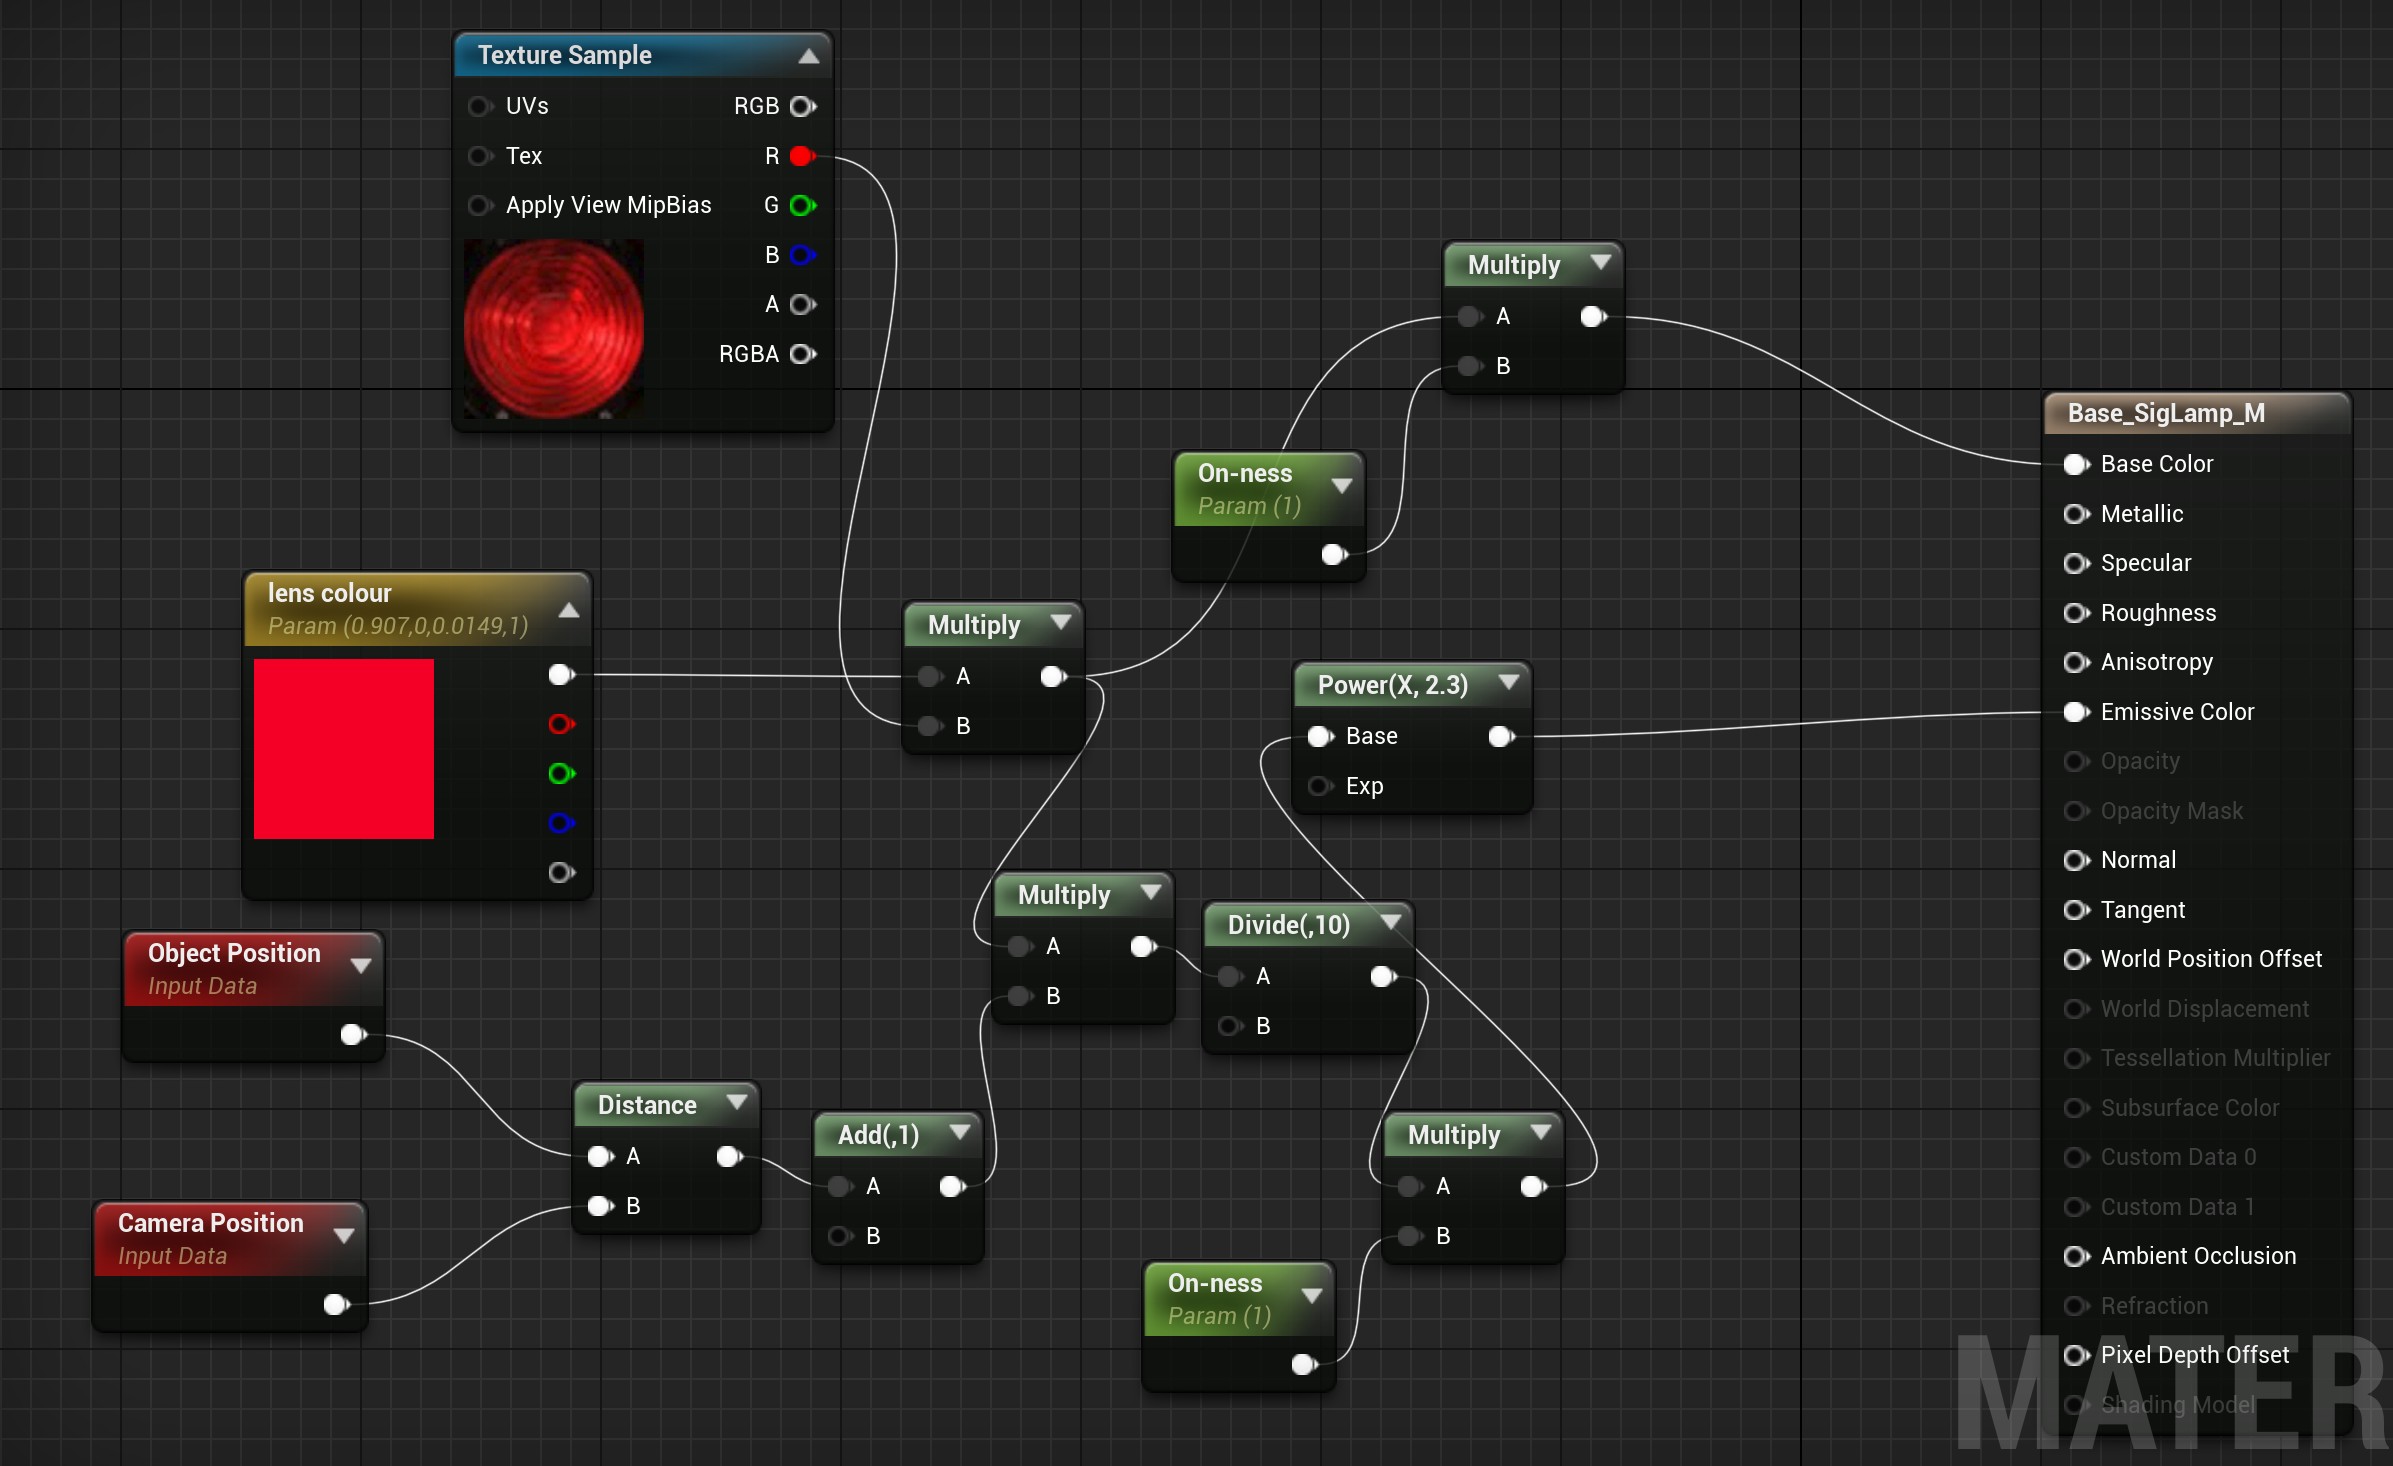
Task: Expand the Camera Position node arrow
Action: (344, 1236)
